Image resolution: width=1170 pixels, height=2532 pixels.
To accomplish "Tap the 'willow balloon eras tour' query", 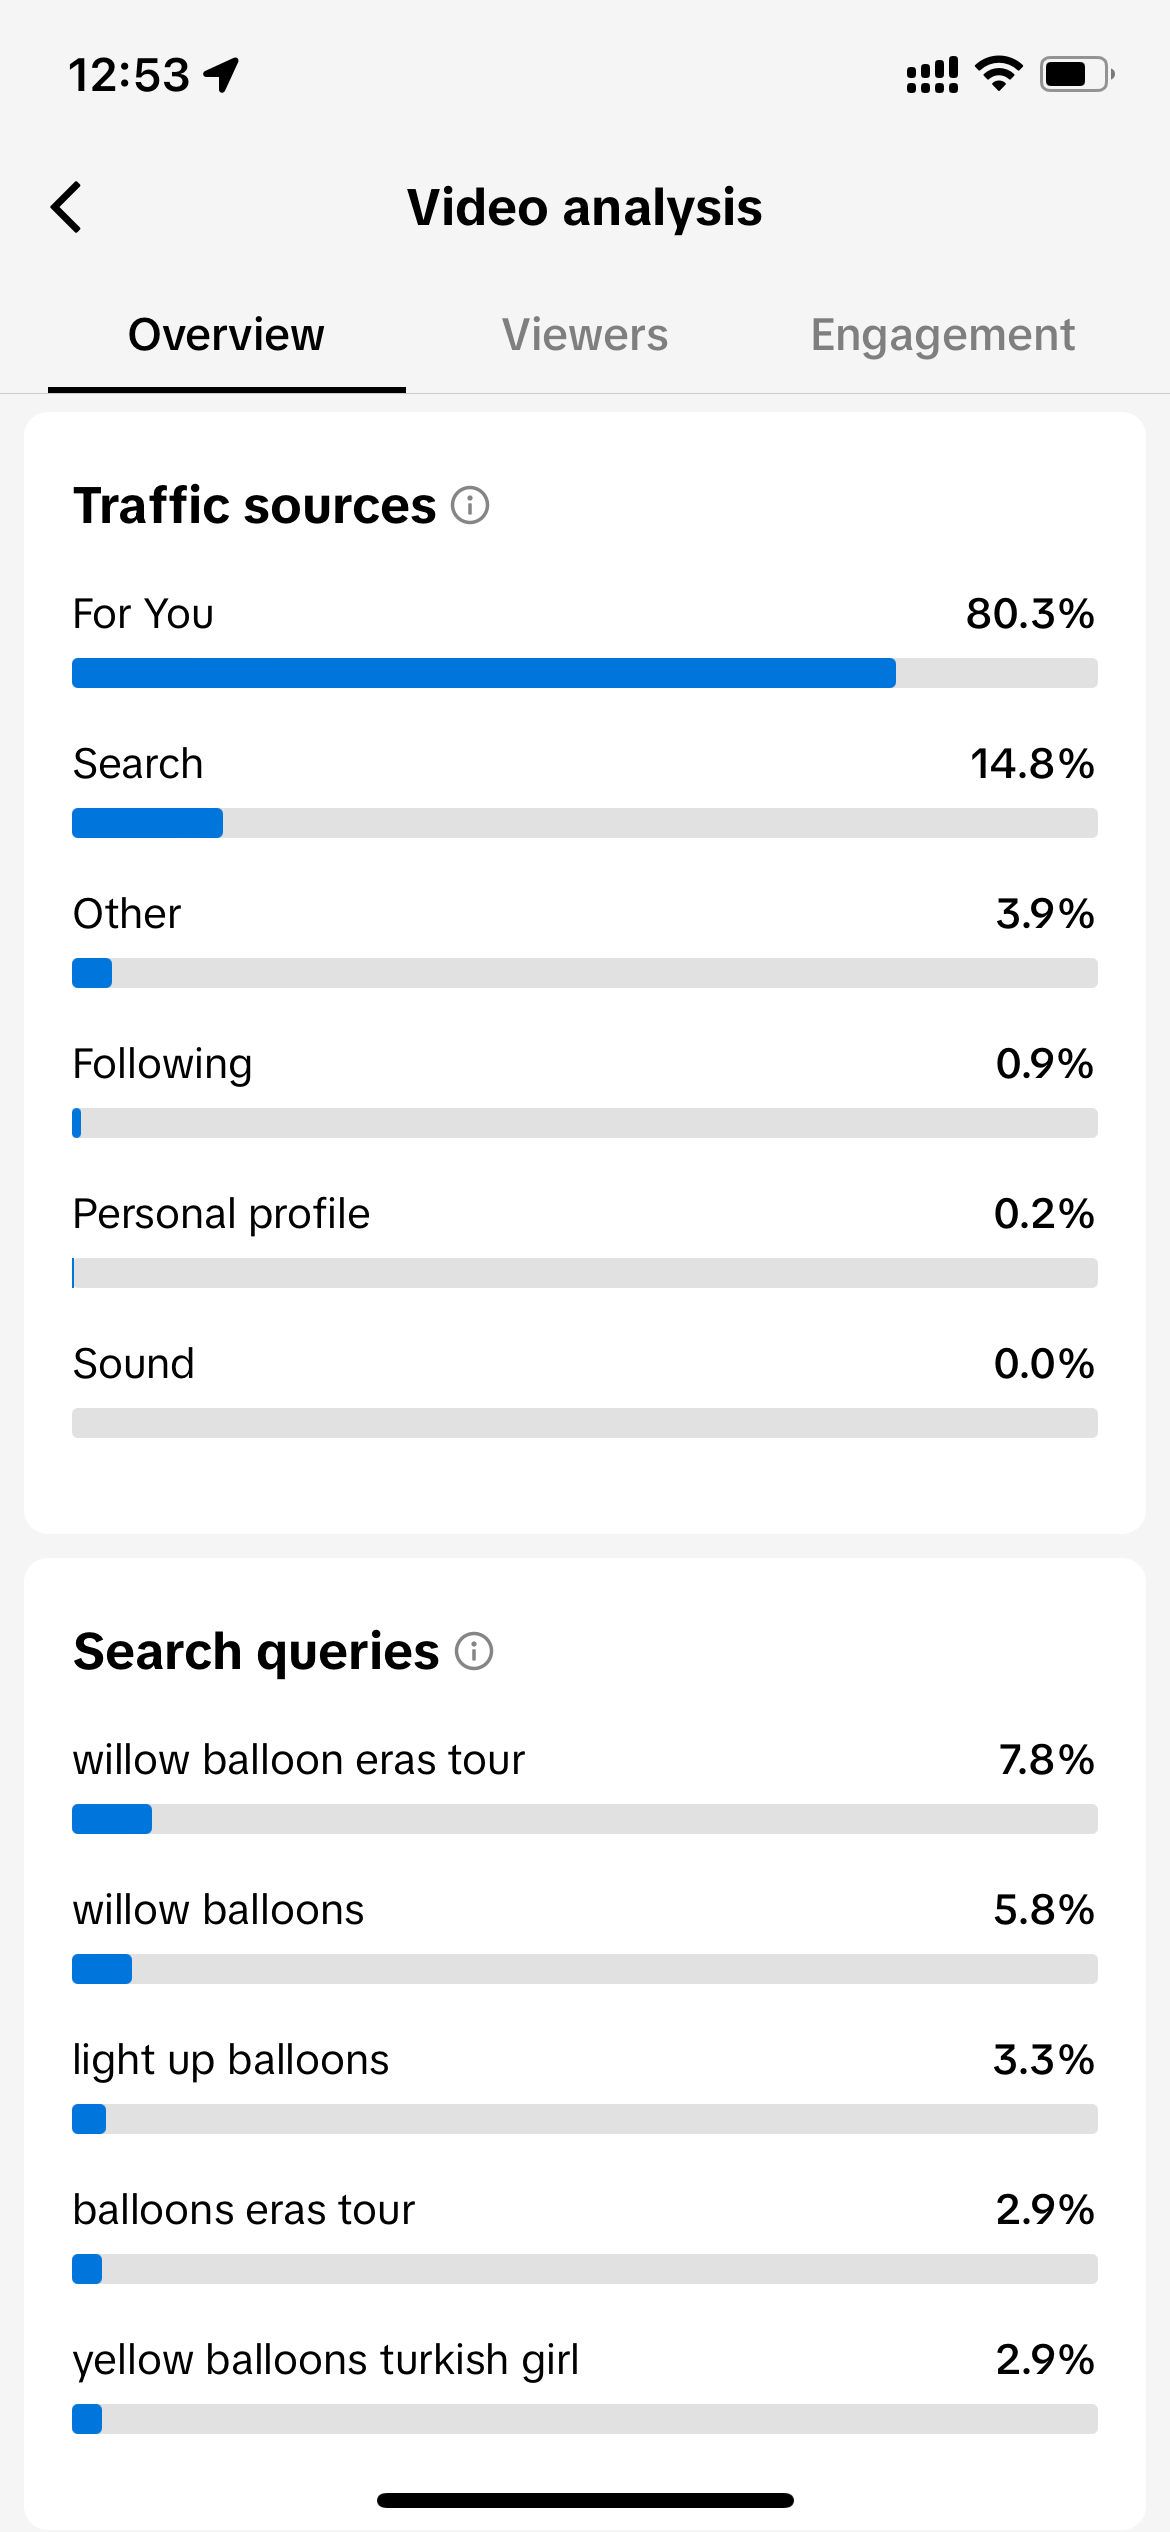I will pos(299,1760).
